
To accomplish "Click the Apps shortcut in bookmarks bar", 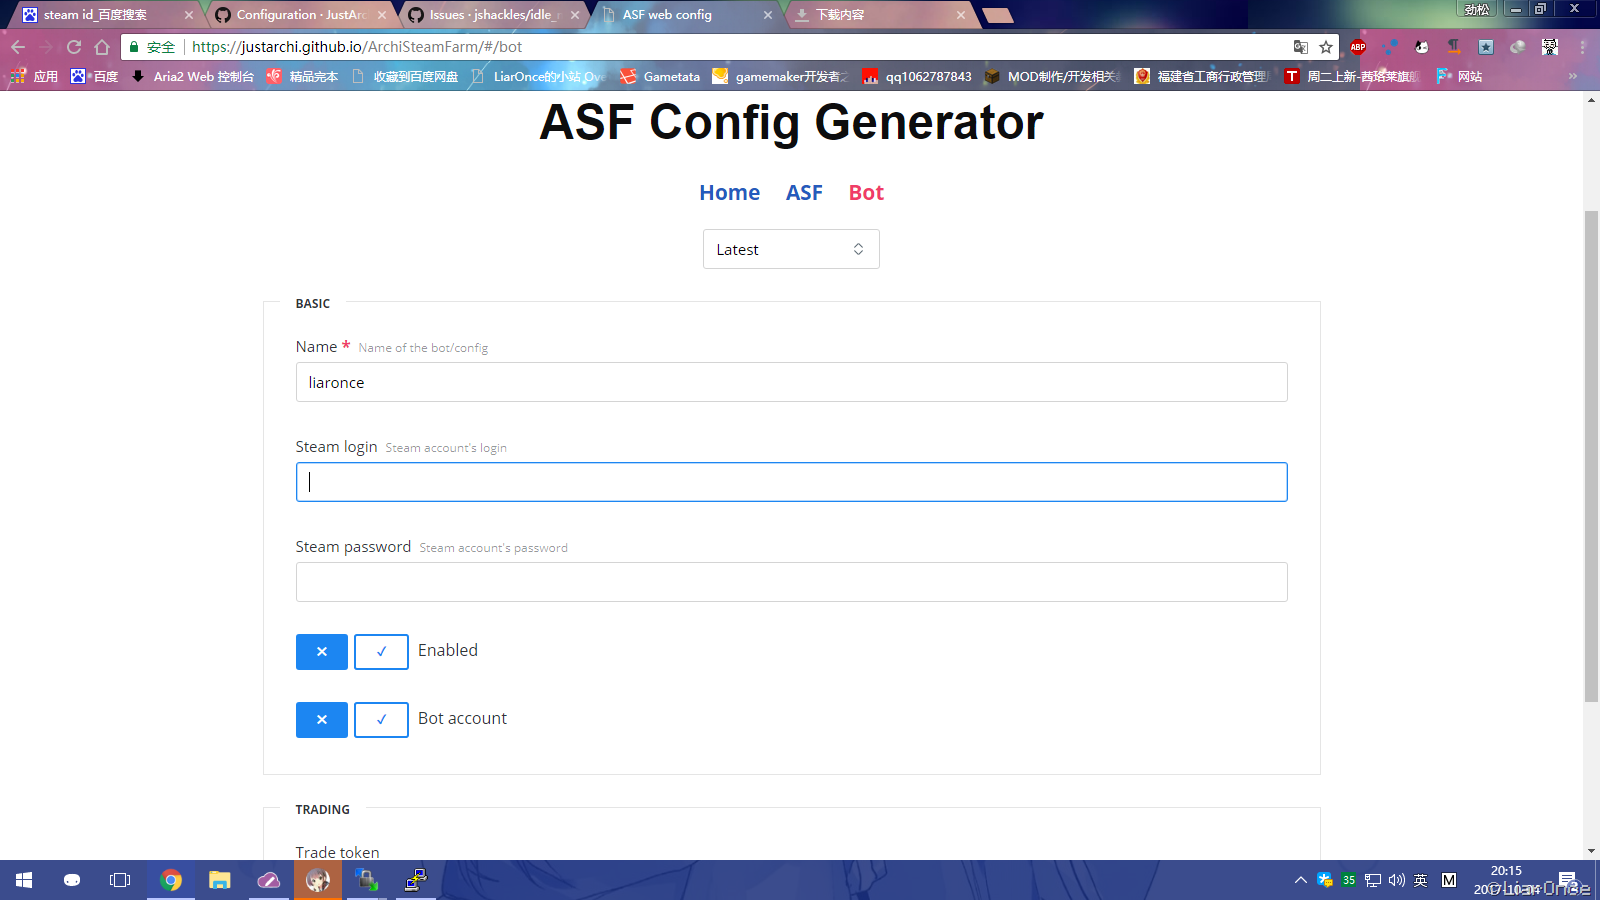I will point(34,76).
